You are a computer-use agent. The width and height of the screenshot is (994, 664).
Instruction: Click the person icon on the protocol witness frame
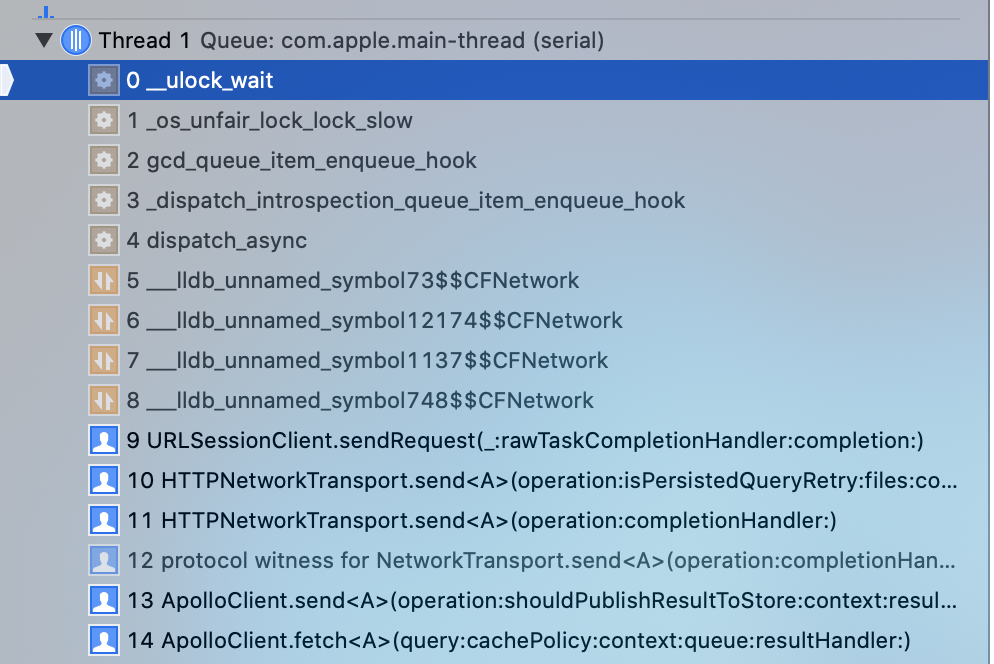click(x=104, y=560)
